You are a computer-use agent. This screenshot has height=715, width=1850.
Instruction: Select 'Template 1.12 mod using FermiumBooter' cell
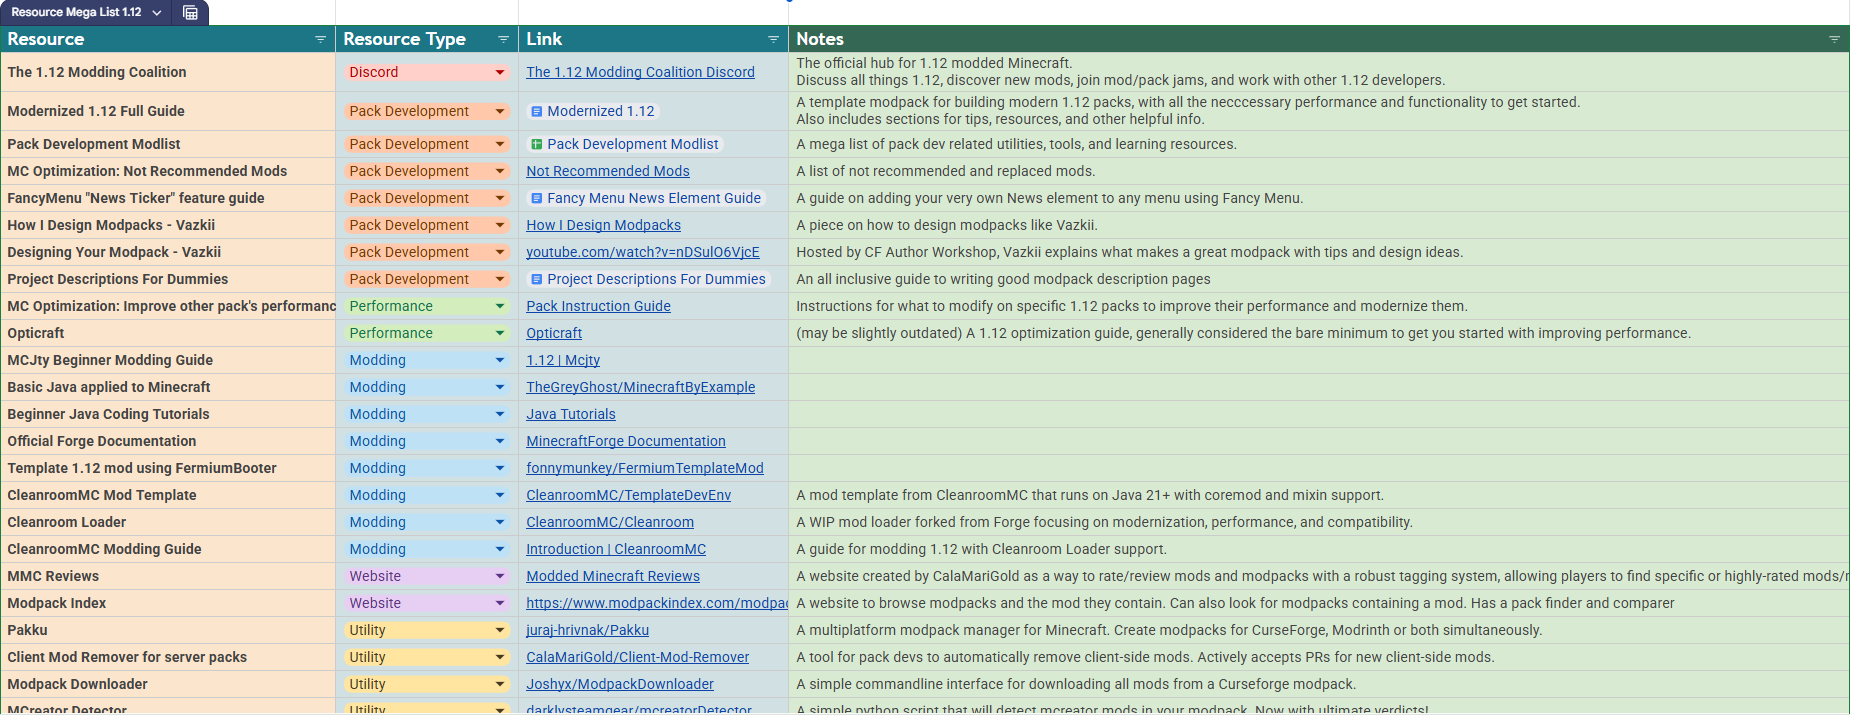(168, 468)
